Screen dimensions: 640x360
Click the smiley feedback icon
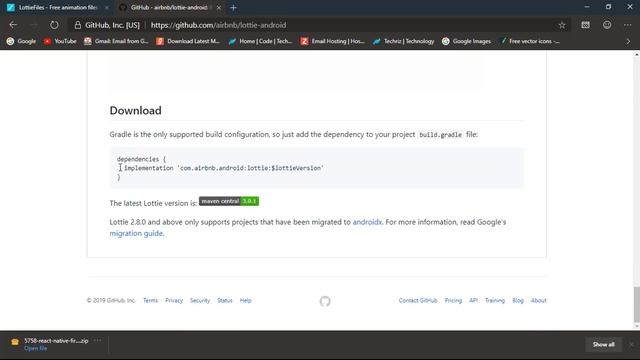click(607, 25)
